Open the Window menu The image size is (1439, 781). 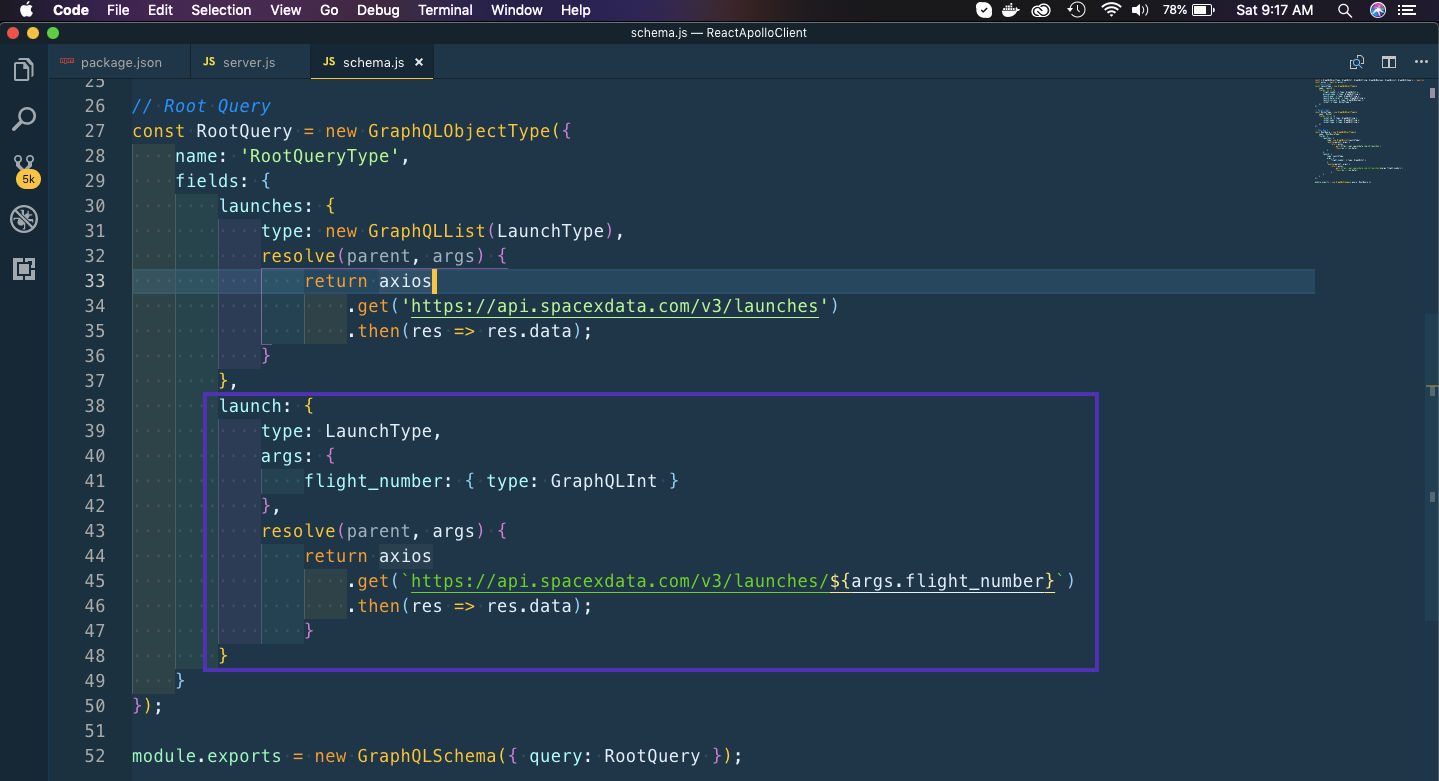pos(517,10)
